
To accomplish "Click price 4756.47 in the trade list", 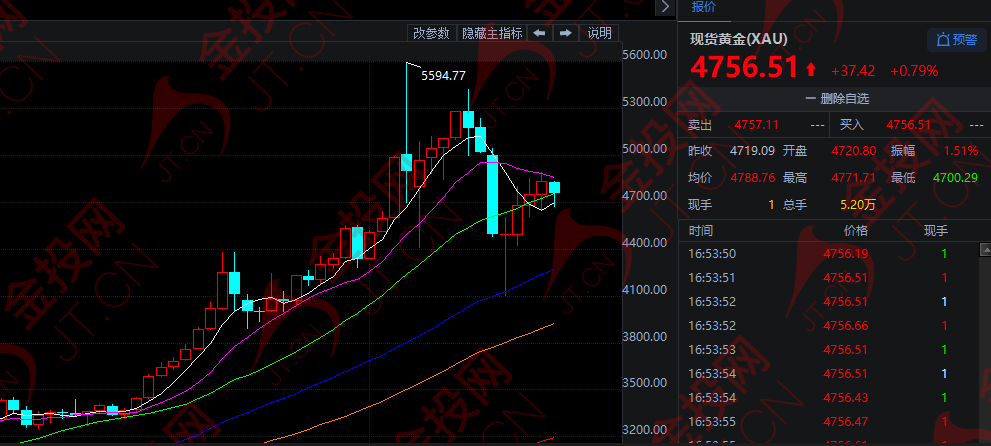I will pyautogui.click(x=846, y=422).
